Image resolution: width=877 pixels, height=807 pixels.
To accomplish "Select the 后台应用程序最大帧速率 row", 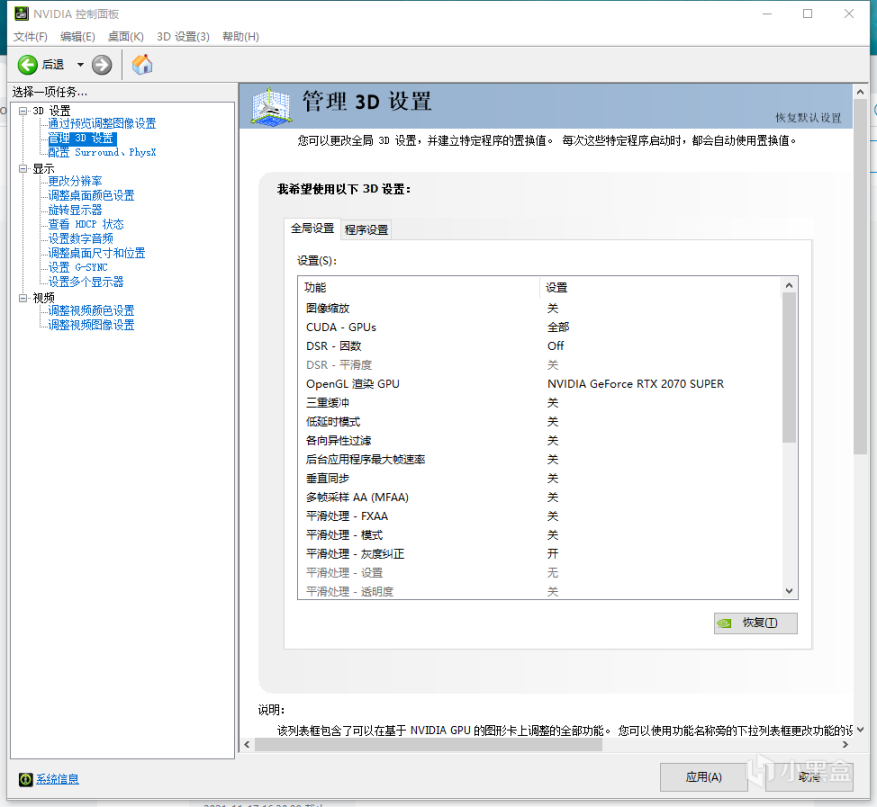I will tap(539, 460).
